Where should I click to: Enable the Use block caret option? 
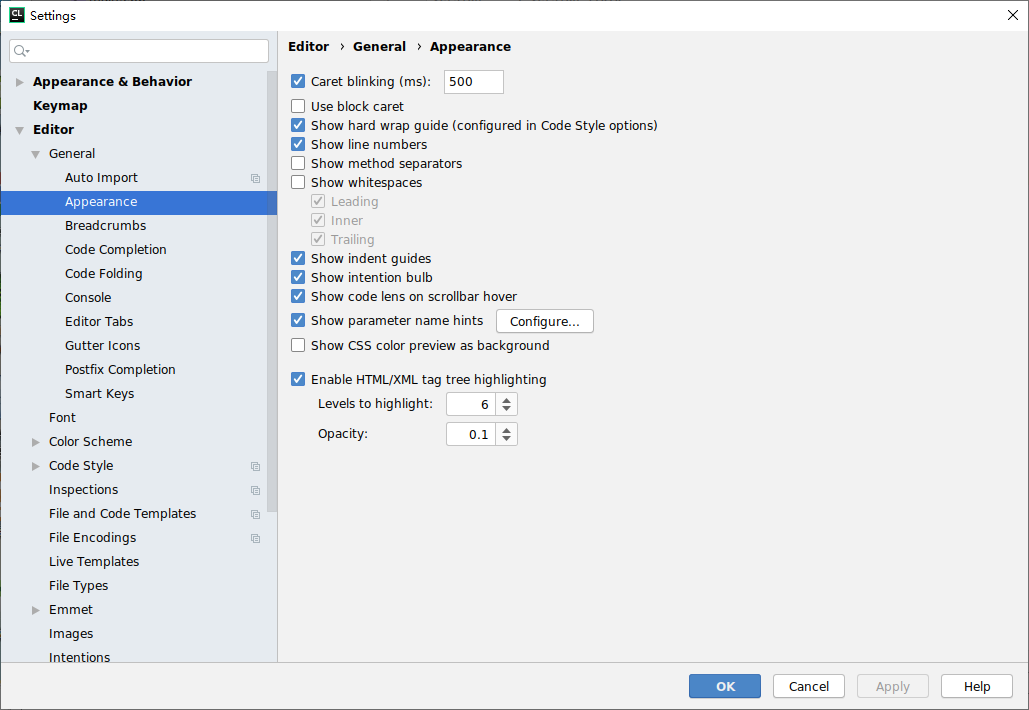tap(297, 106)
